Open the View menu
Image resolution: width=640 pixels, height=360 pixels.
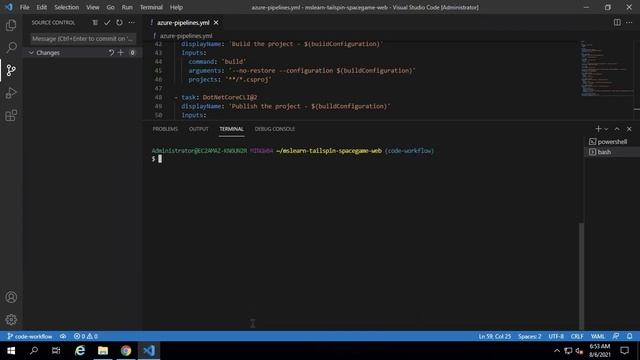(x=93, y=7)
